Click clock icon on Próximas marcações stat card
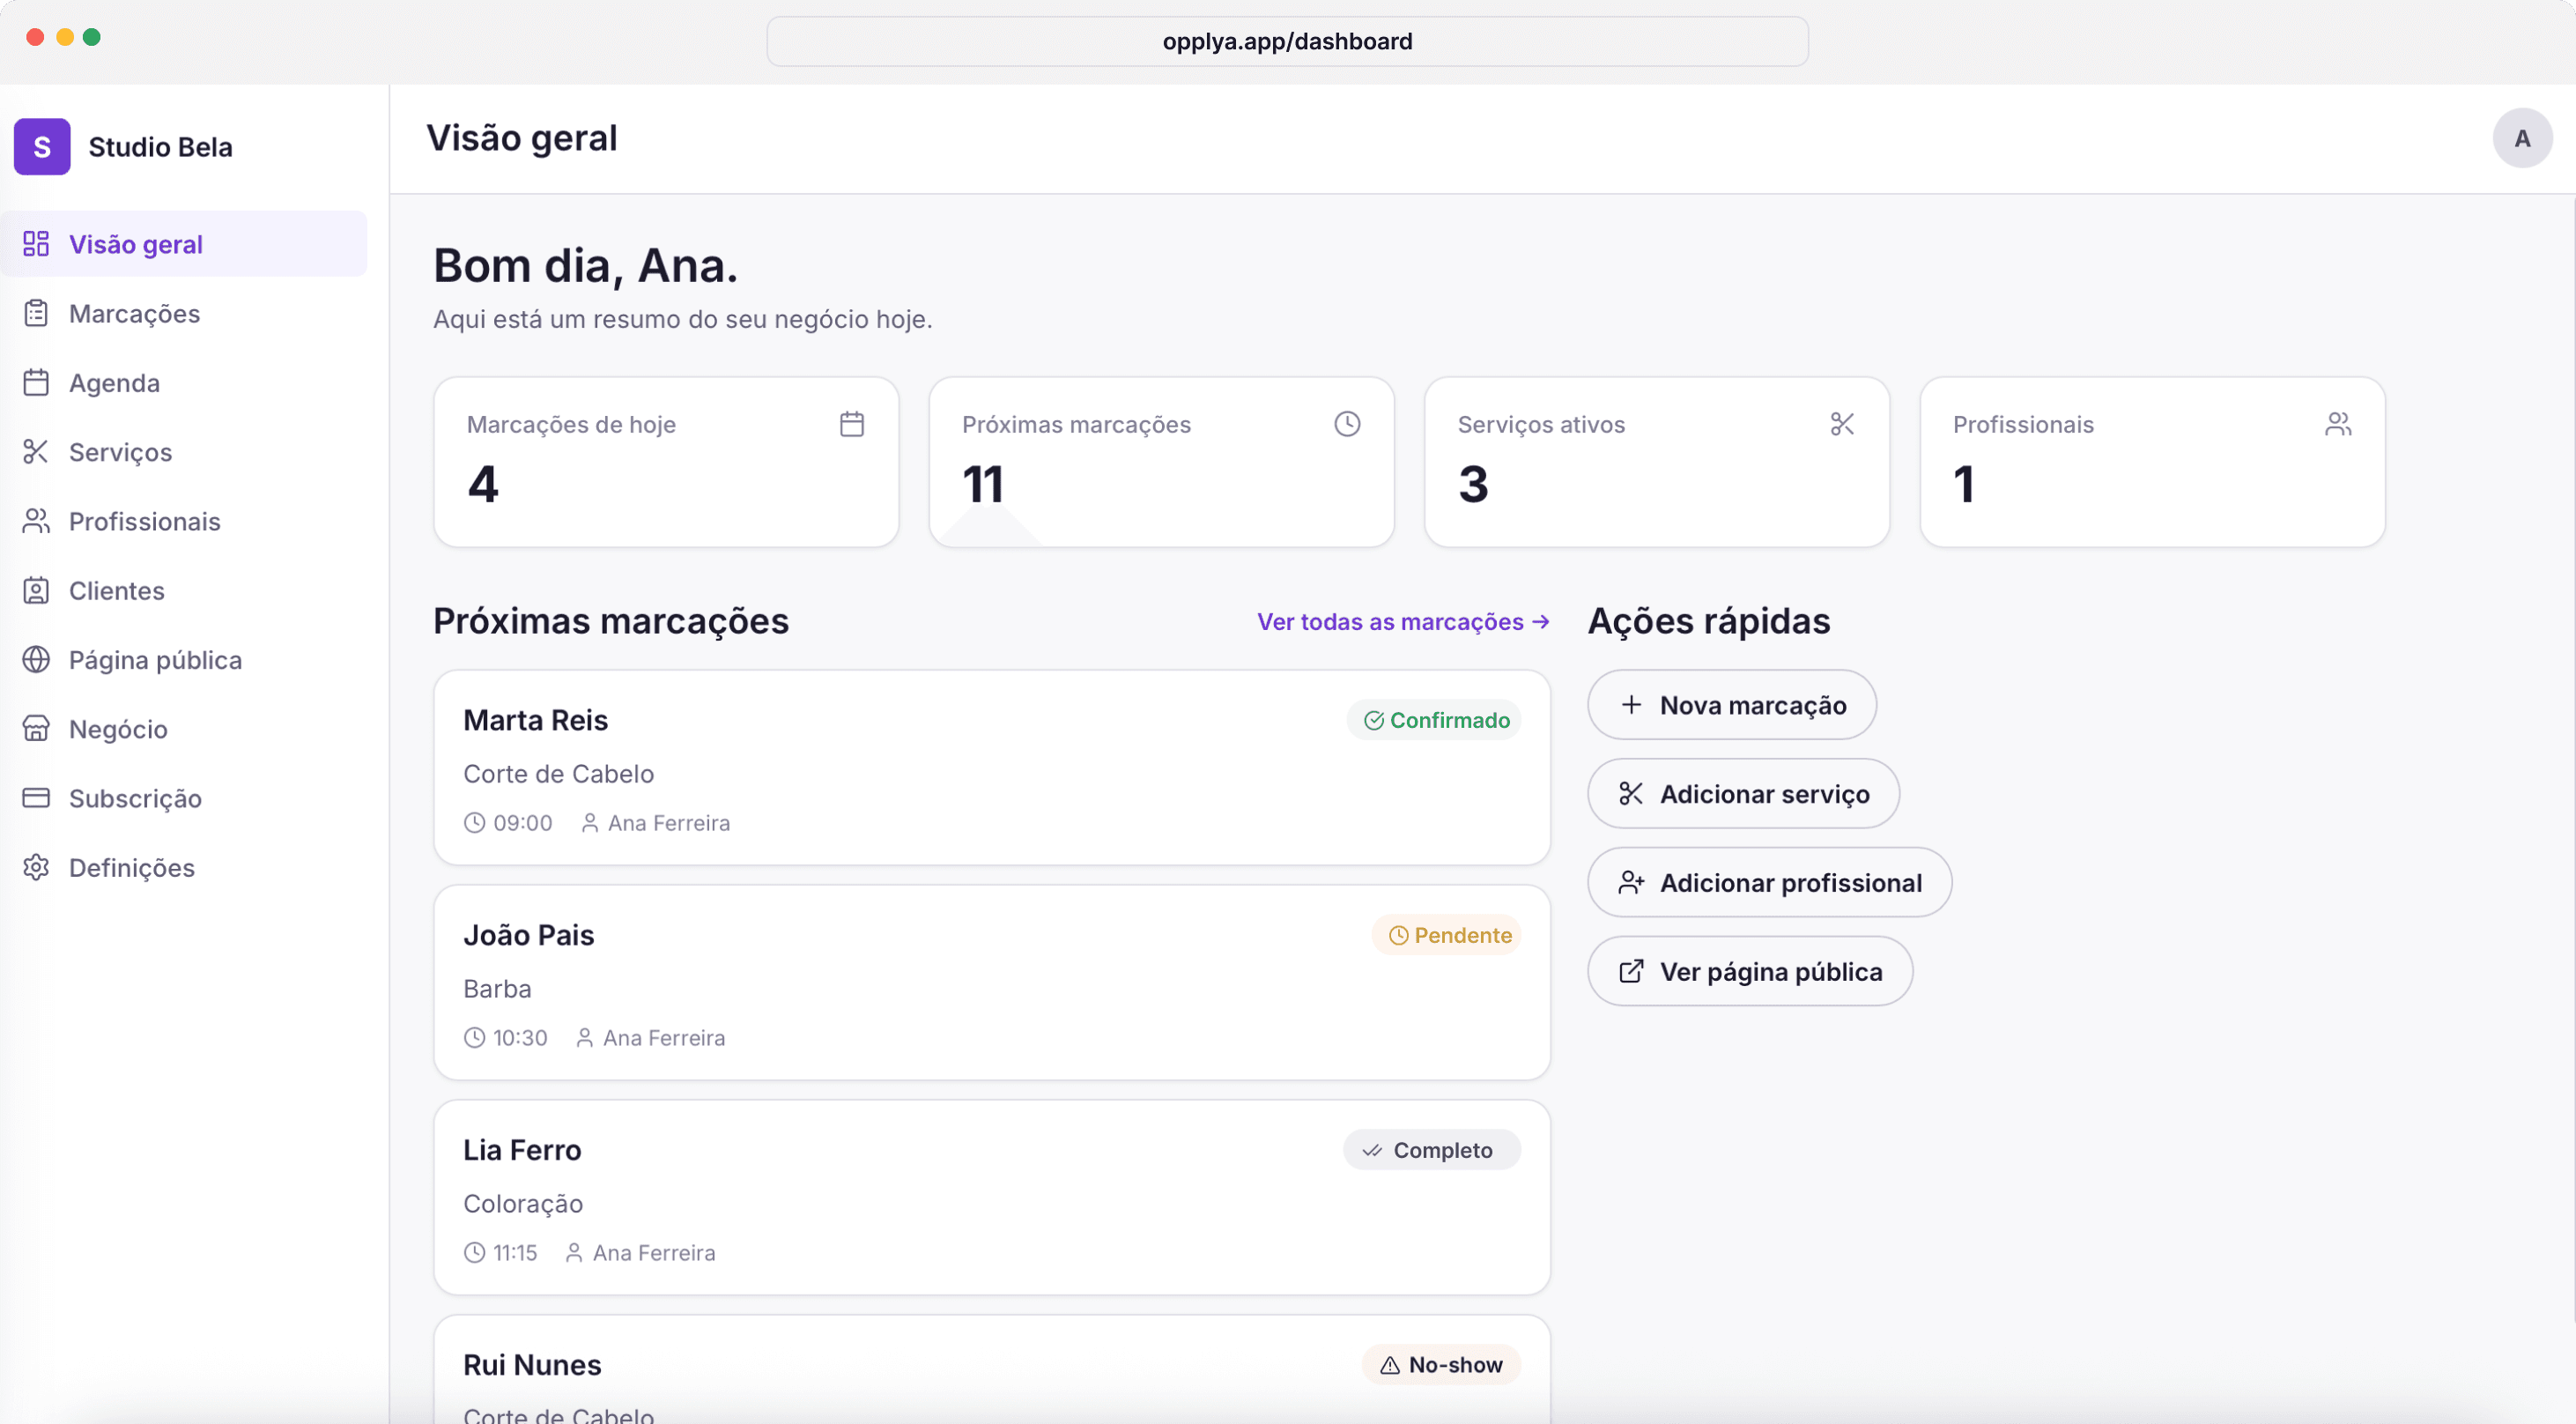The image size is (2576, 1424). (1347, 424)
